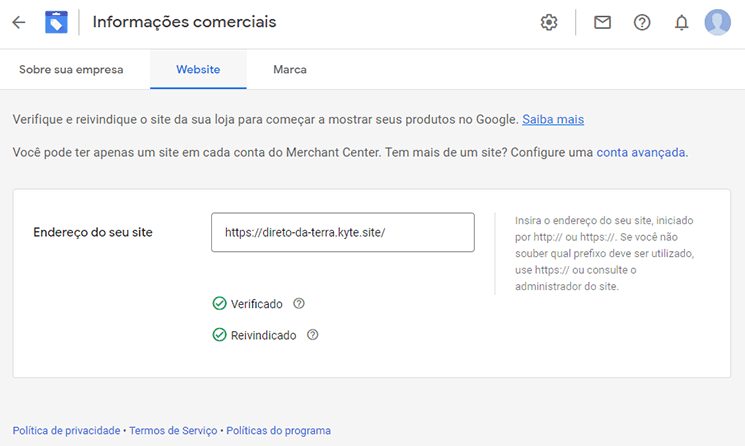
Task: Follow the Saiba mais link
Action: click(x=553, y=119)
